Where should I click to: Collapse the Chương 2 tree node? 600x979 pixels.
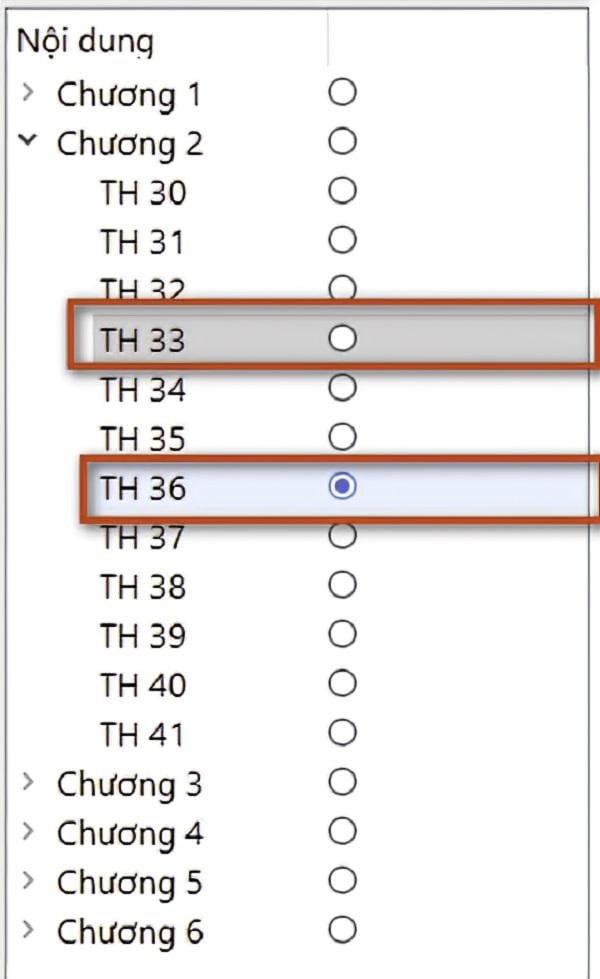28,143
